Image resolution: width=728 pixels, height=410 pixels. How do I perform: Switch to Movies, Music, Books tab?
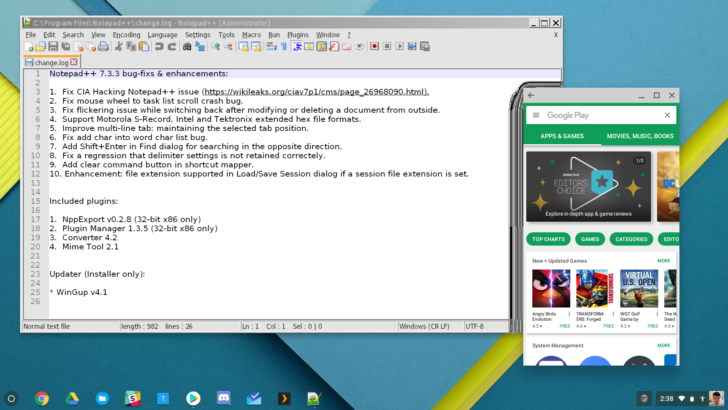pos(640,136)
